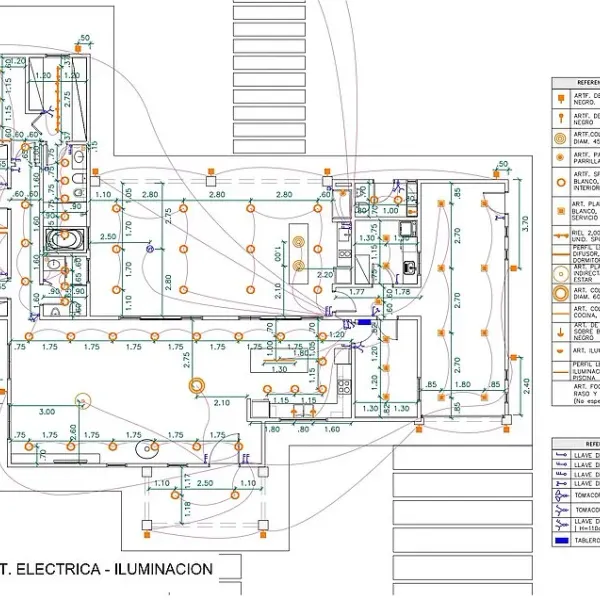This screenshot has height=600, width=600.
Task: Click the PISCINA profile line legend symbol
Action: pos(561,371)
